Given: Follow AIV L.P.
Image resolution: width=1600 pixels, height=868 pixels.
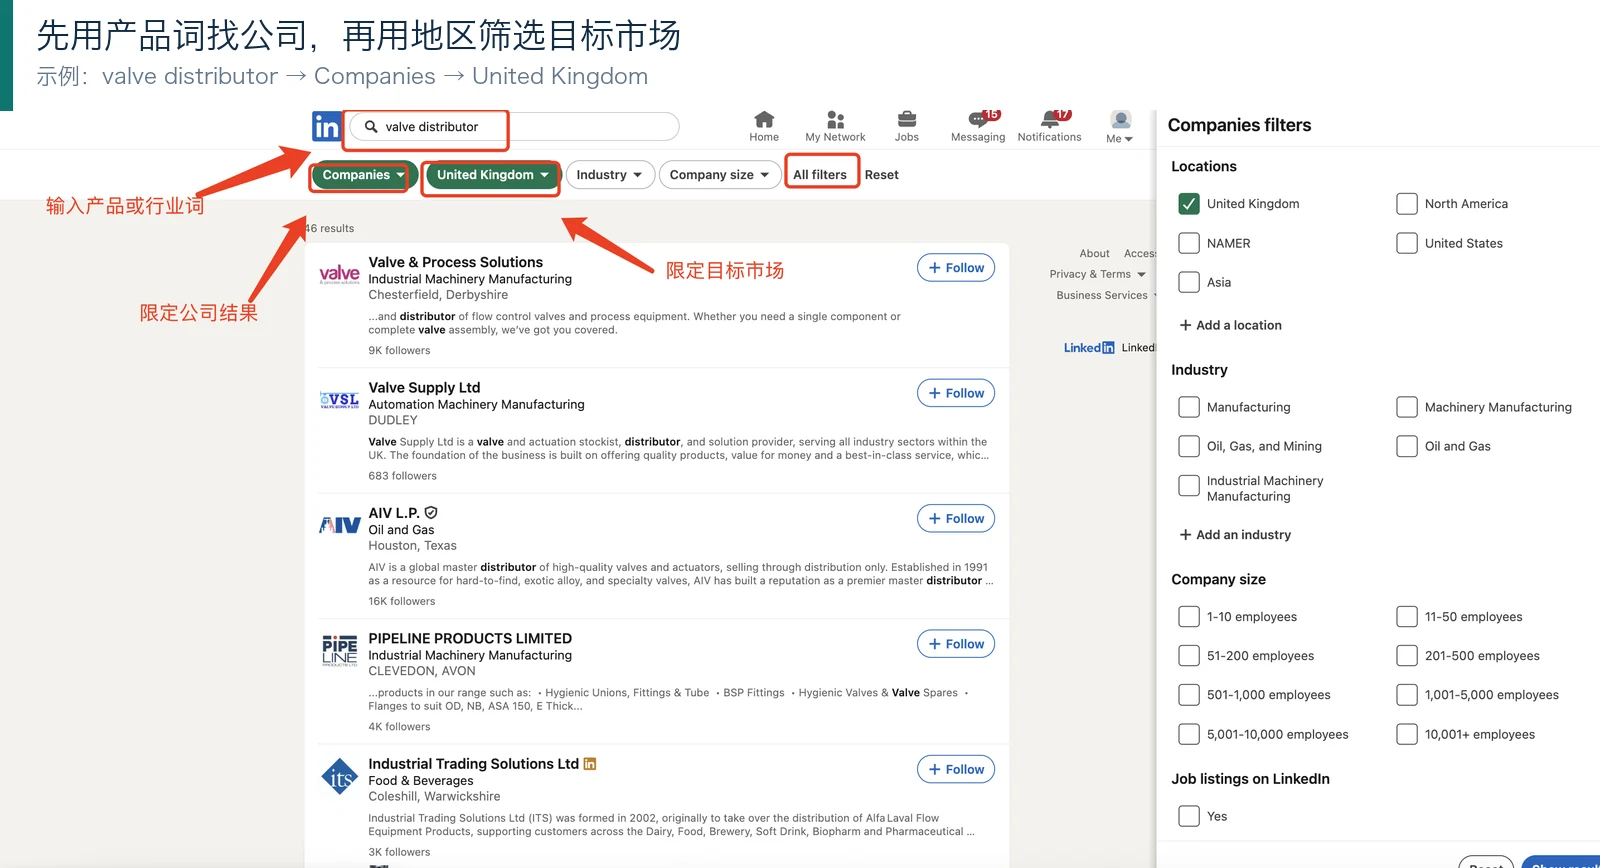Looking at the screenshot, I should [x=956, y=519].
